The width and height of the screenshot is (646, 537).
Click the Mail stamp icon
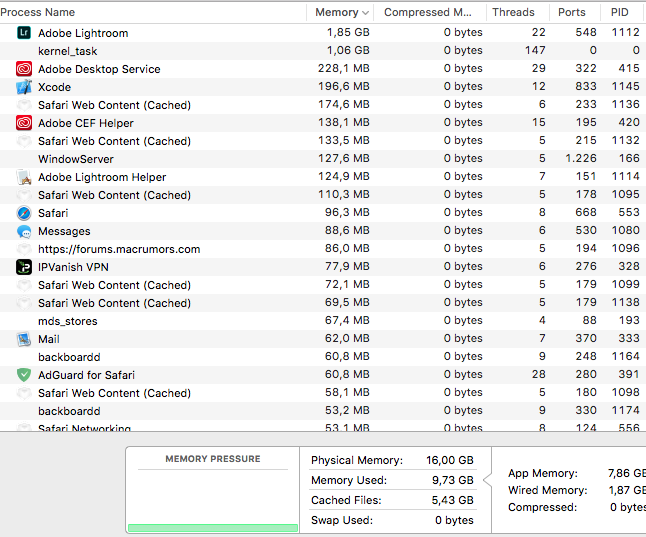pyautogui.click(x=24, y=339)
